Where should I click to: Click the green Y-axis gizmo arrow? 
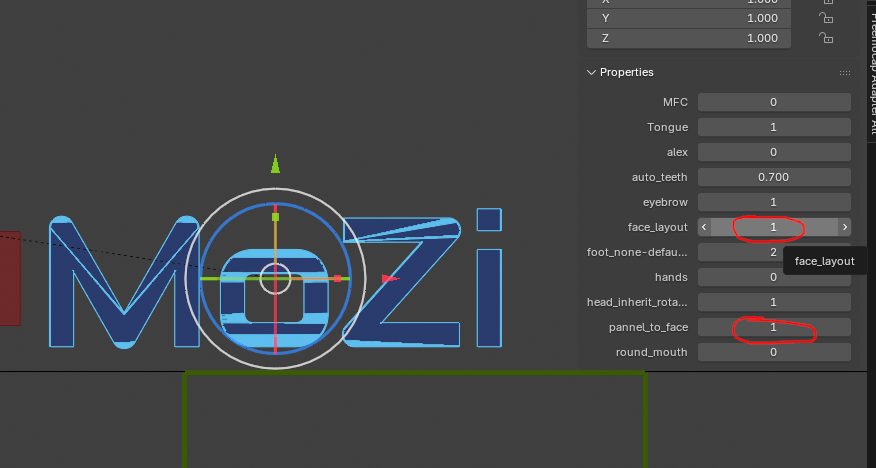click(276, 165)
